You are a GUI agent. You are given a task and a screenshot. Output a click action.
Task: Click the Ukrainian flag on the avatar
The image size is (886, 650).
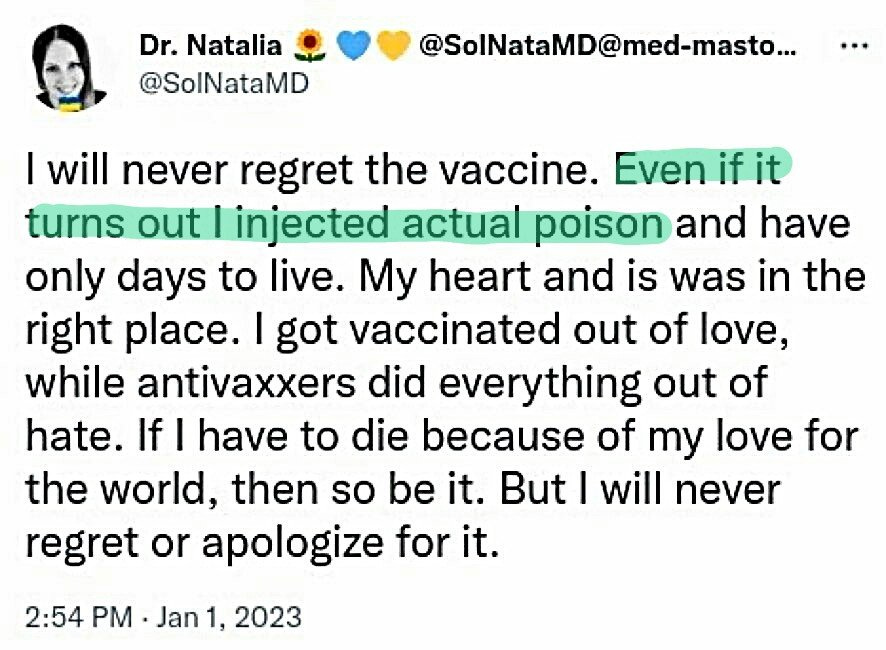[70, 103]
